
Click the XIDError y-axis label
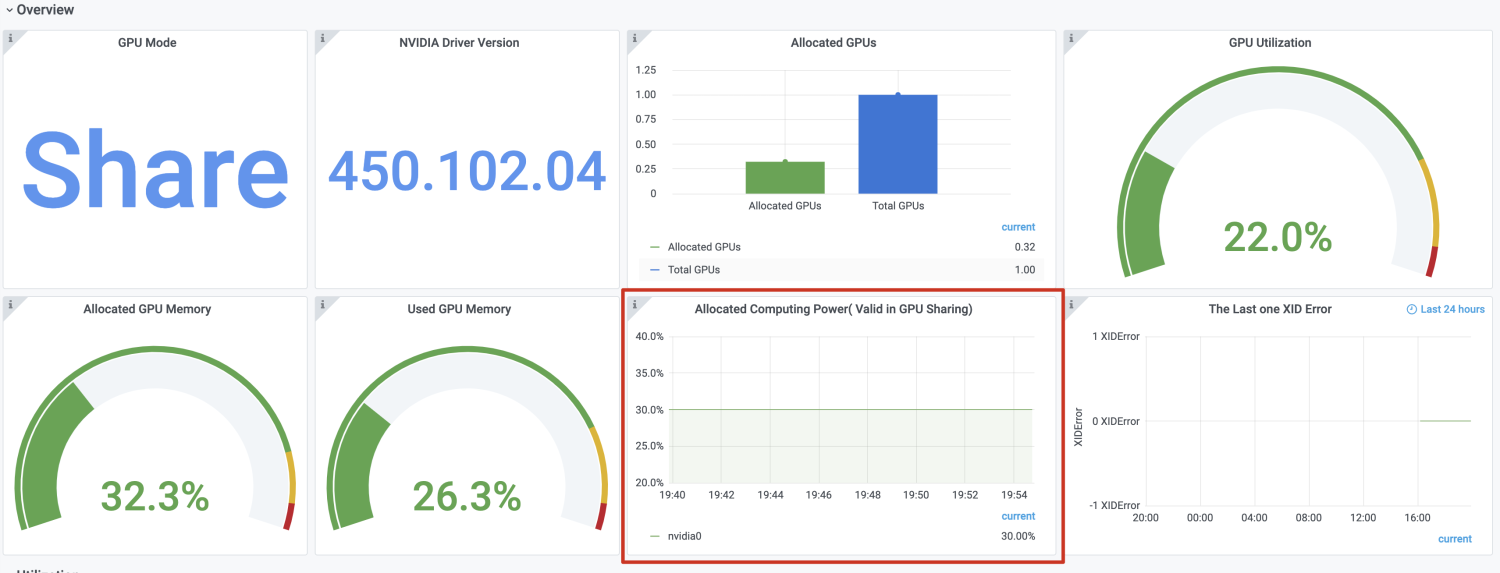(1078, 427)
